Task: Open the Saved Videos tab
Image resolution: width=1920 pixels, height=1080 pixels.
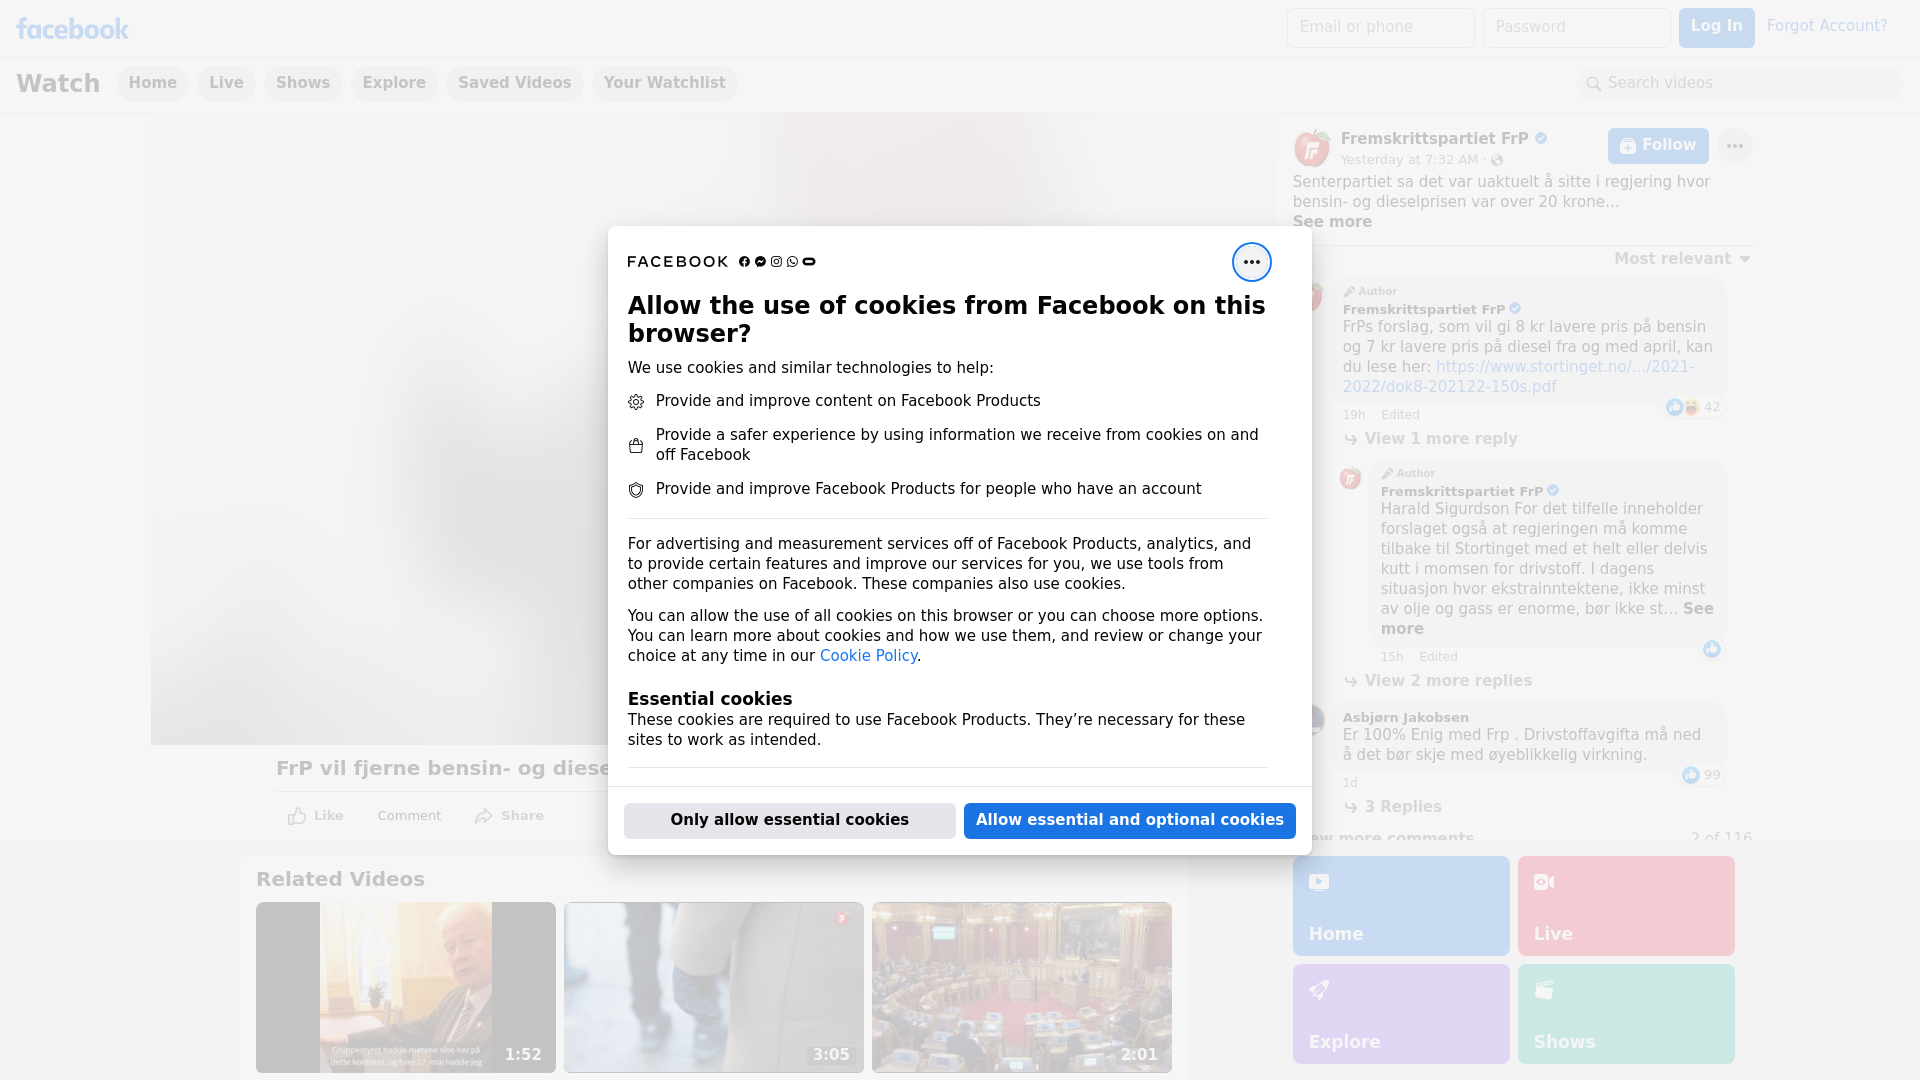Action: coord(515,83)
